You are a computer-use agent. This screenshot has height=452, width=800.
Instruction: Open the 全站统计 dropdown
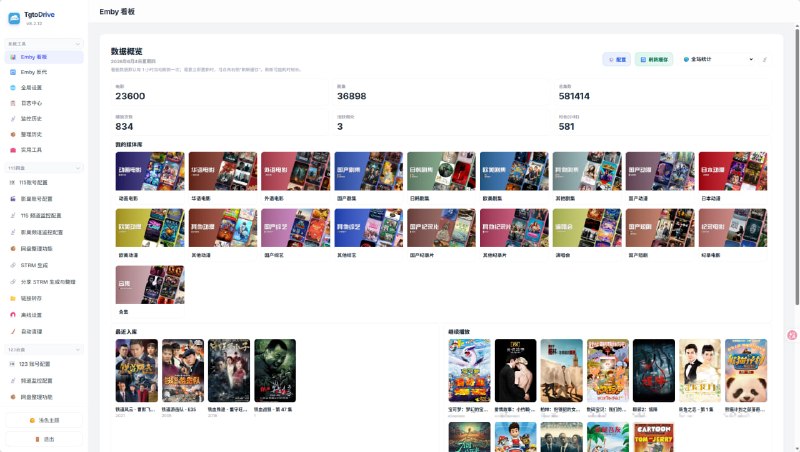coord(718,60)
